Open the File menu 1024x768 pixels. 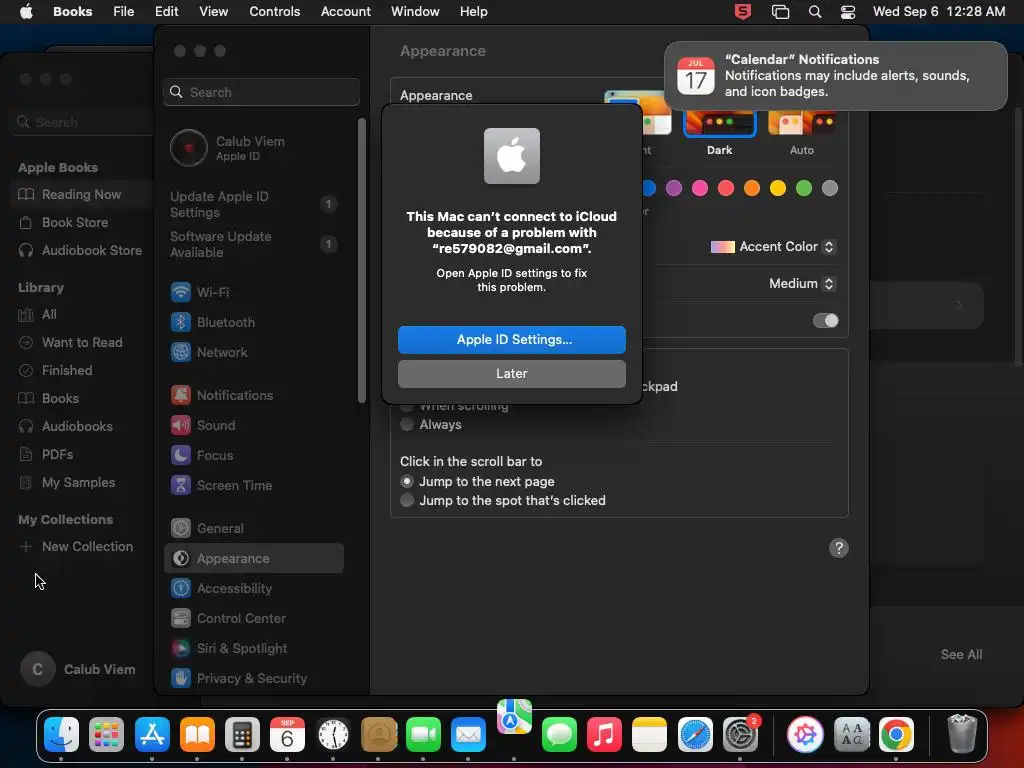tap(123, 12)
